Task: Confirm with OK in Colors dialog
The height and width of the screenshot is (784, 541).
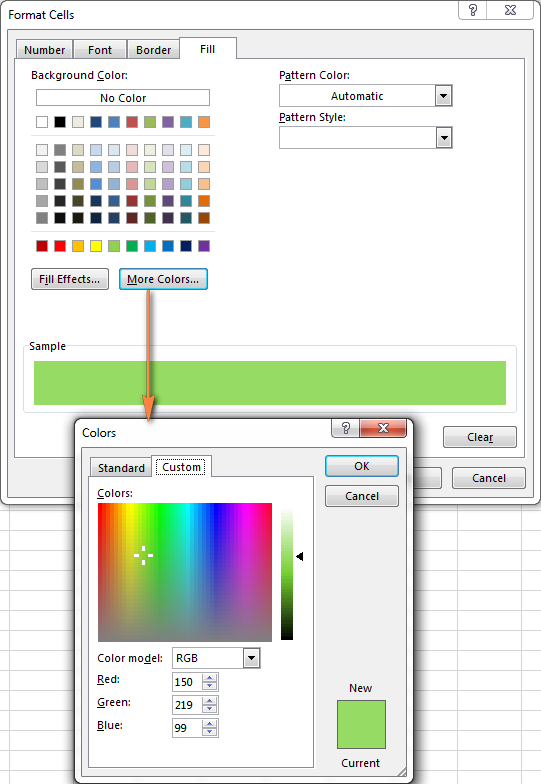Action: point(362,466)
